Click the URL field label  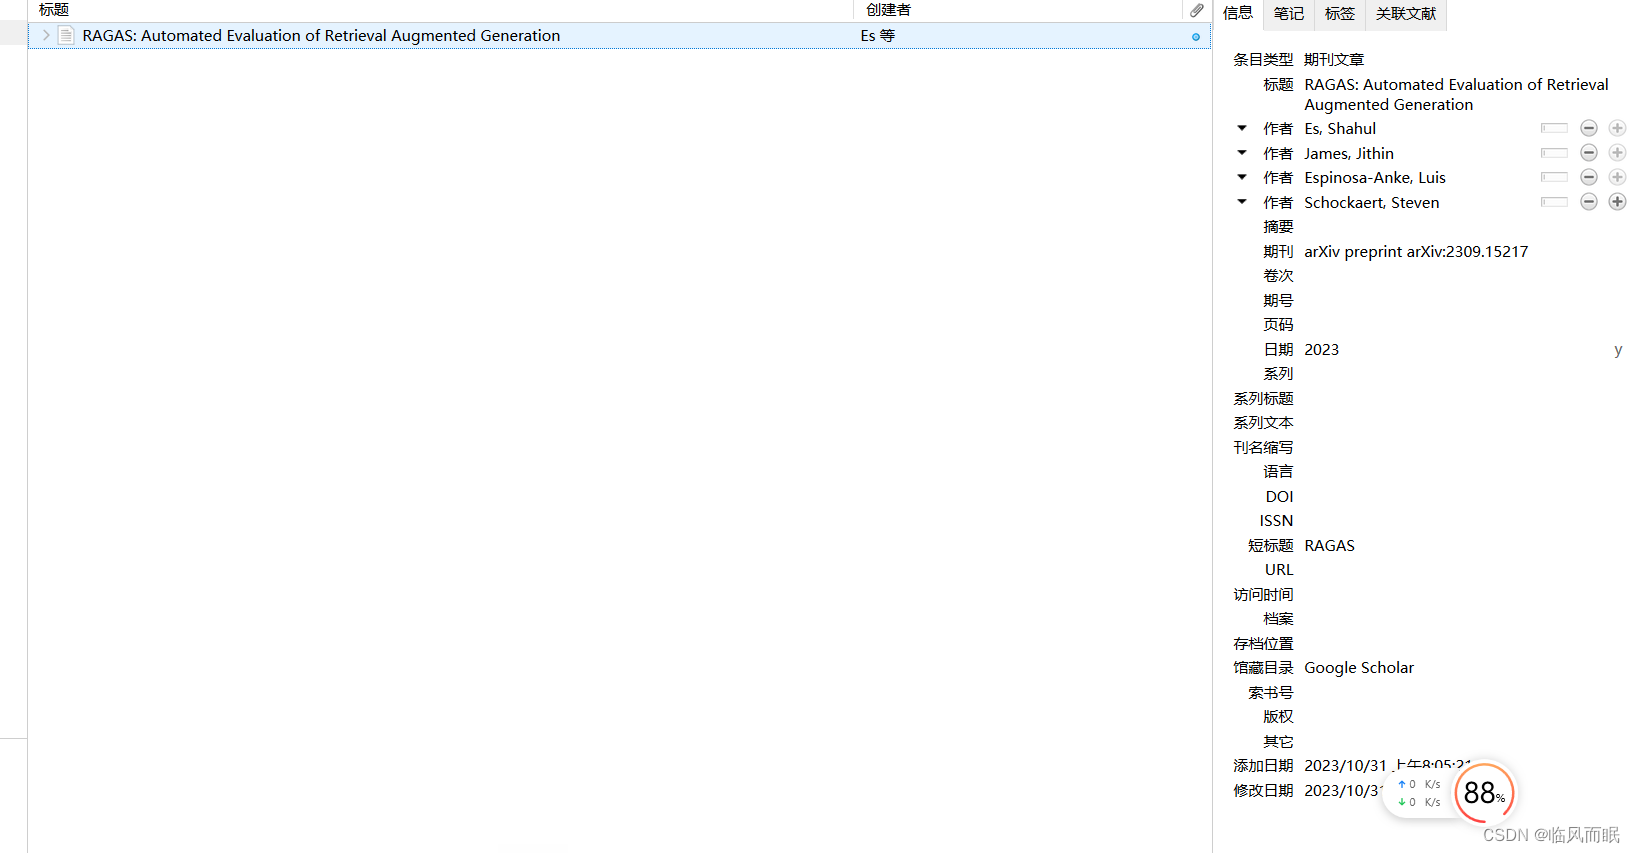pos(1279,569)
